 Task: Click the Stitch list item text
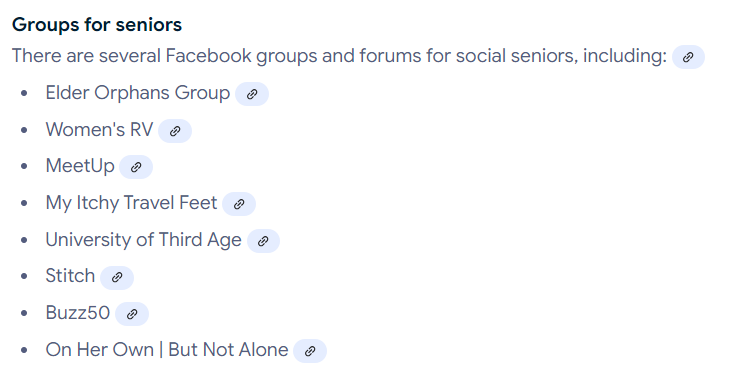pyautogui.click(x=70, y=276)
